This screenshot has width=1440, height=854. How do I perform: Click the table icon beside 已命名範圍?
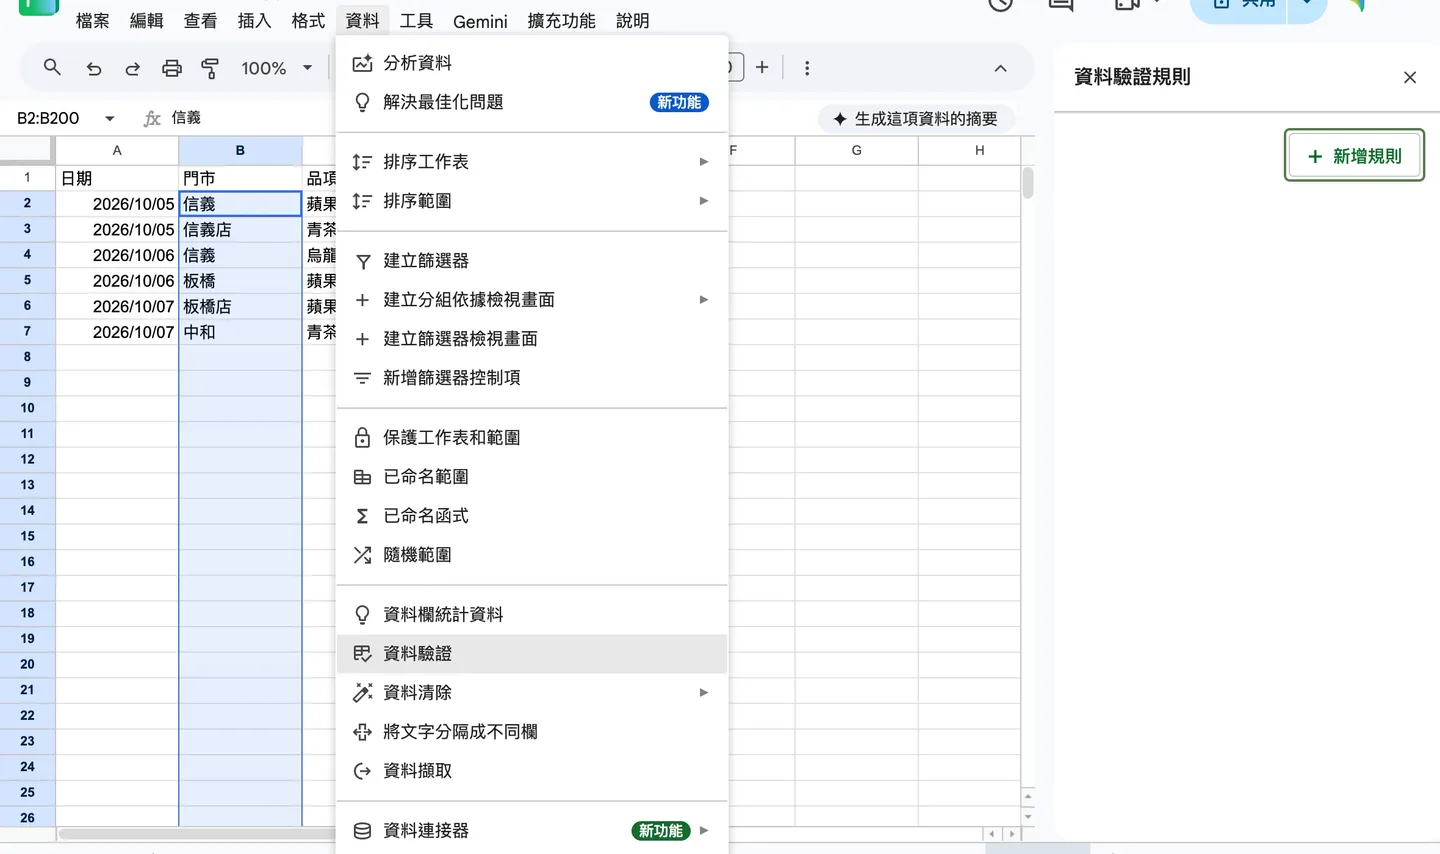coord(363,477)
